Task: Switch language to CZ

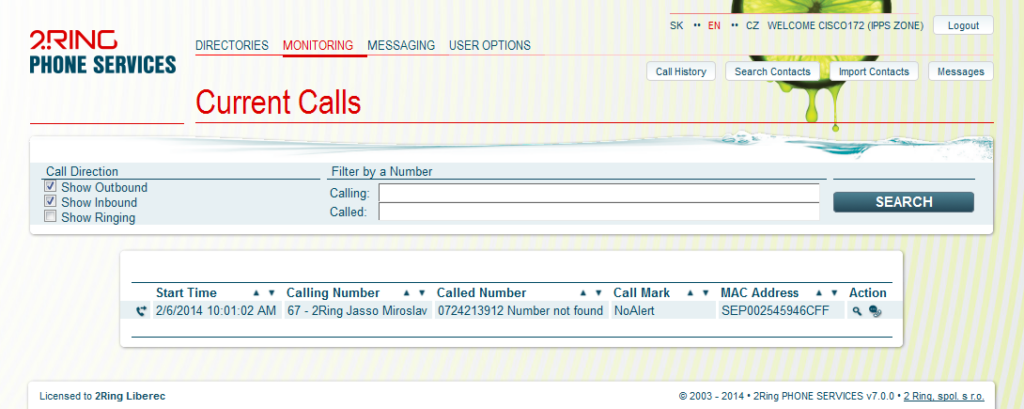Action: [x=752, y=26]
